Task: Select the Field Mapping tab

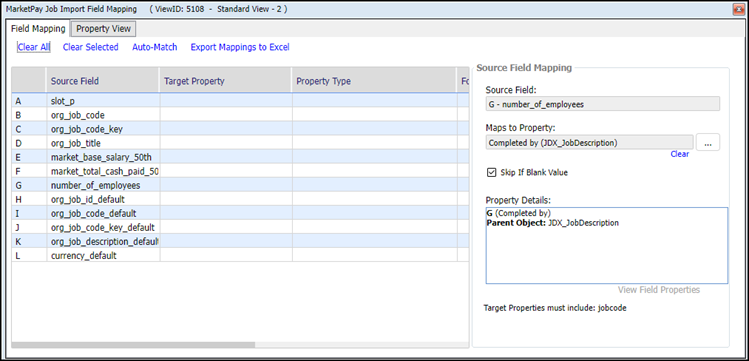Action: (38, 29)
